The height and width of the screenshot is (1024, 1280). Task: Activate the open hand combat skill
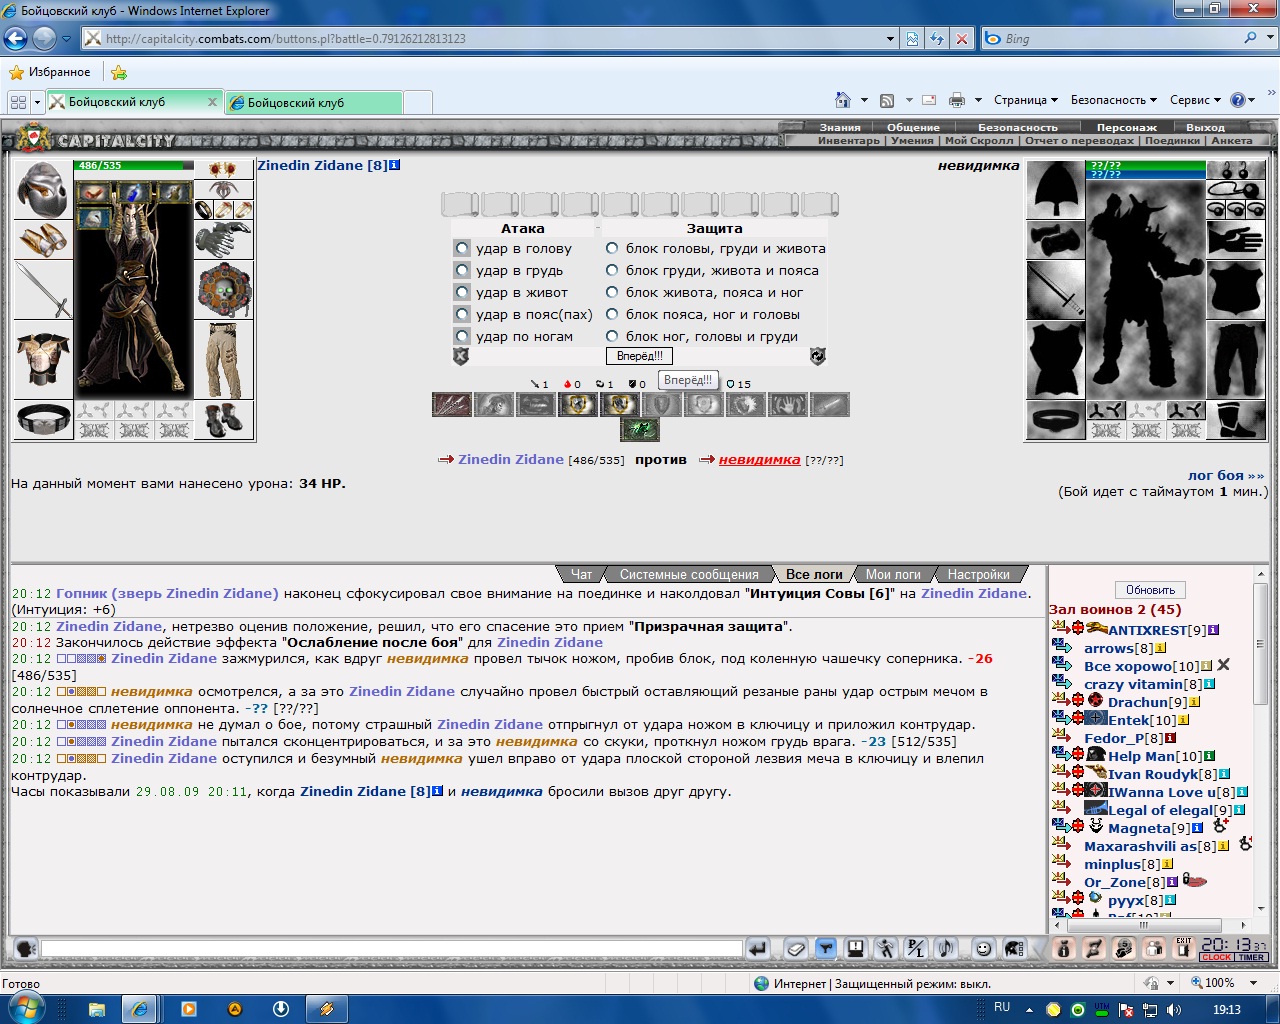(x=787, y=404)
